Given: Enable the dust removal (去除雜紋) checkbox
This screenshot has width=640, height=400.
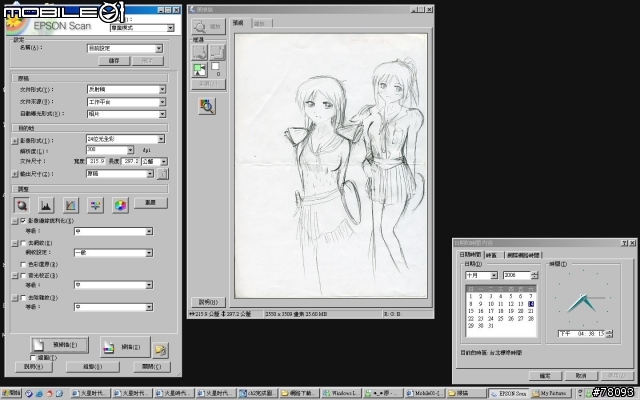Looking at the screenshot, I should click(x=23, y=298).
